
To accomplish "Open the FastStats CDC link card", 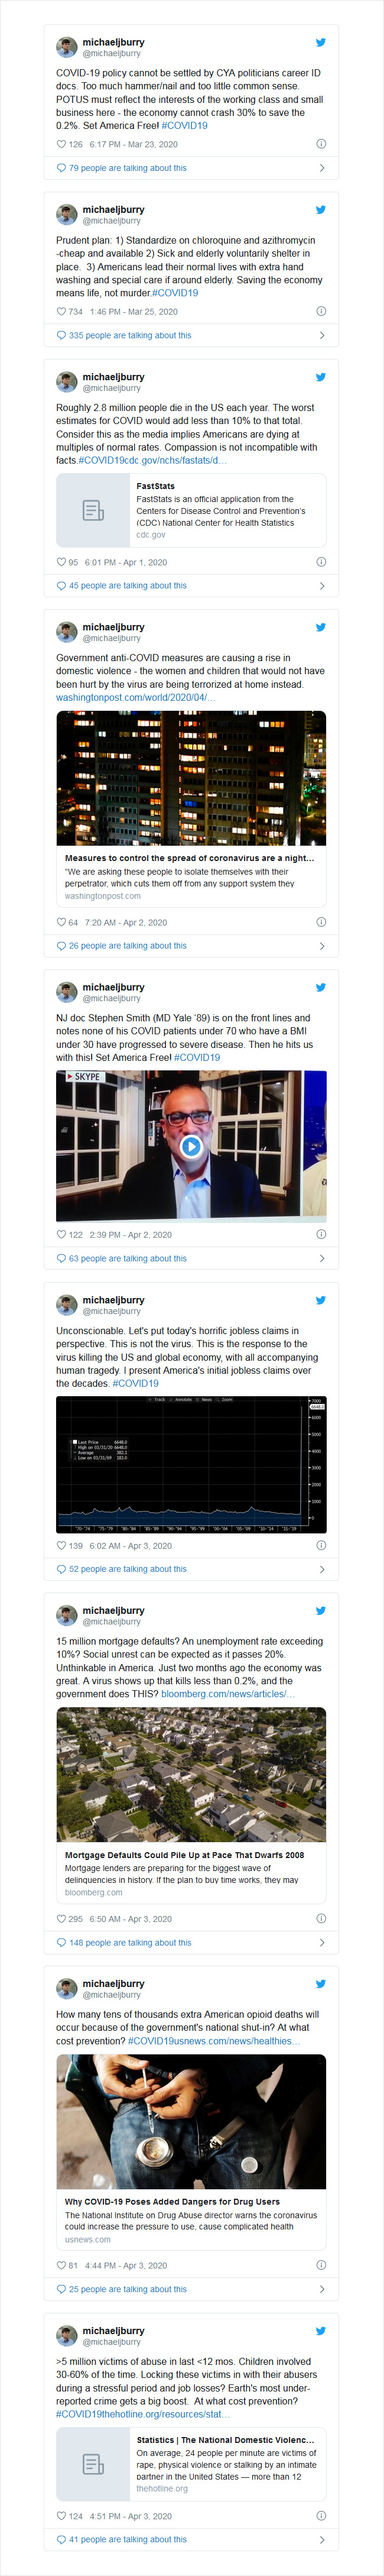I will 191,511.
